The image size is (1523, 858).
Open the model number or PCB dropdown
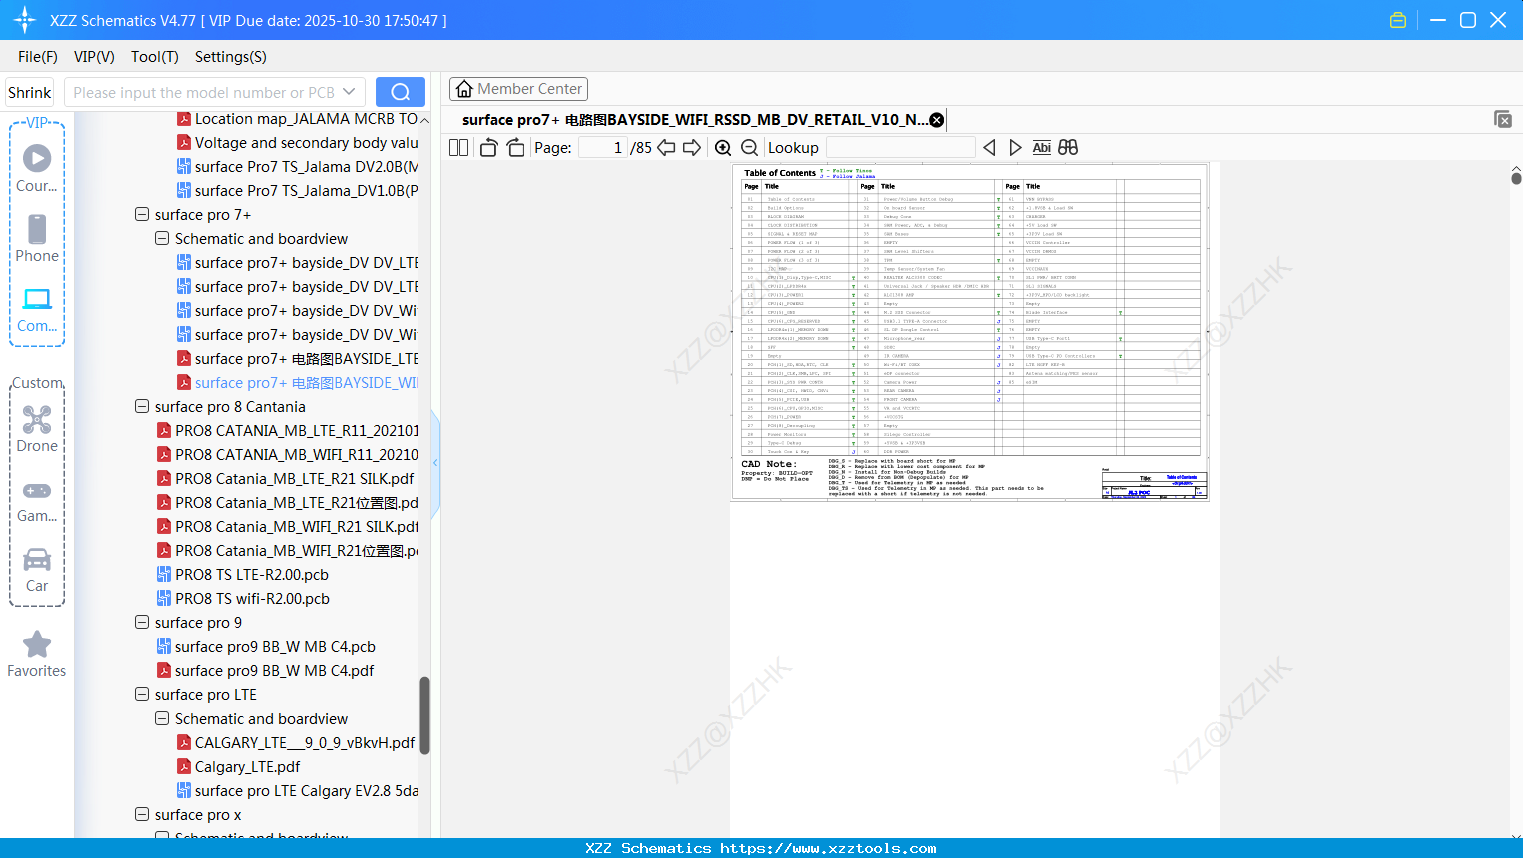click(x=349, y=92)
